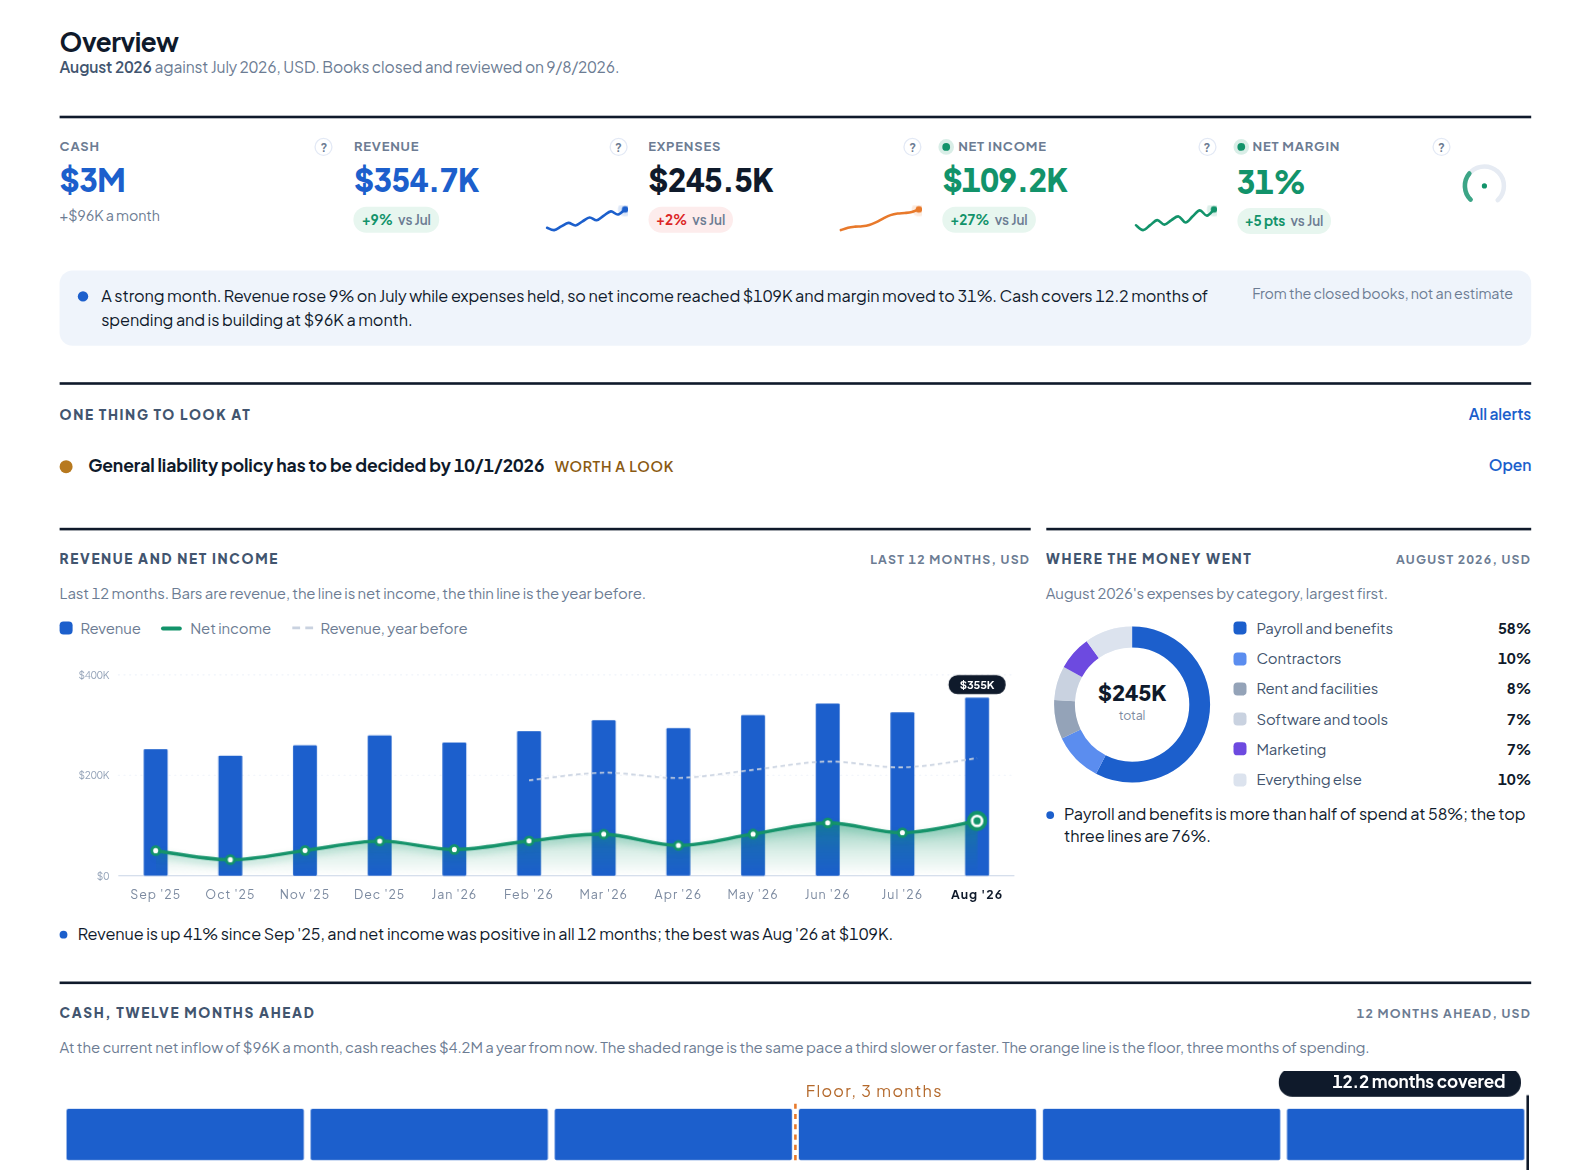This screenshot has height=1170, width=1591.
Task: Click the 58% payroll share value
Action: pos(1514,629)
